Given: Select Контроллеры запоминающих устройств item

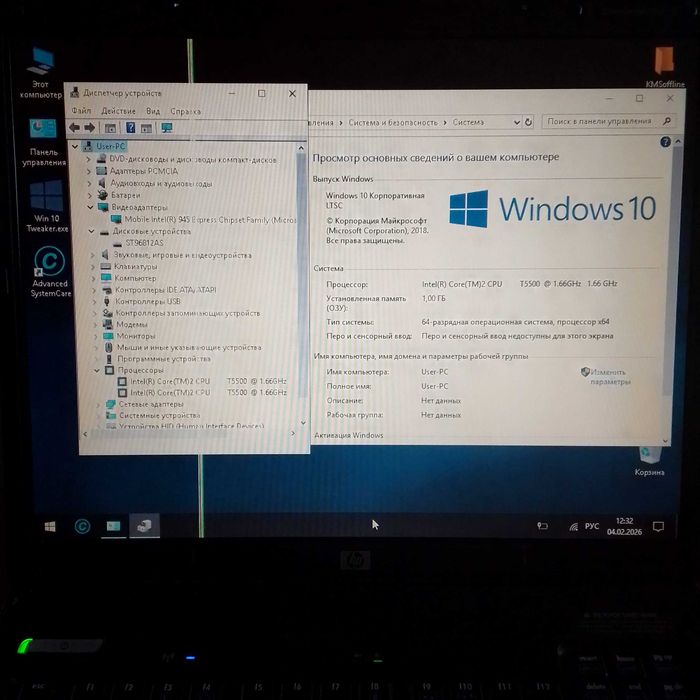Looking at the screenshot, I should (x=182, y=313).
